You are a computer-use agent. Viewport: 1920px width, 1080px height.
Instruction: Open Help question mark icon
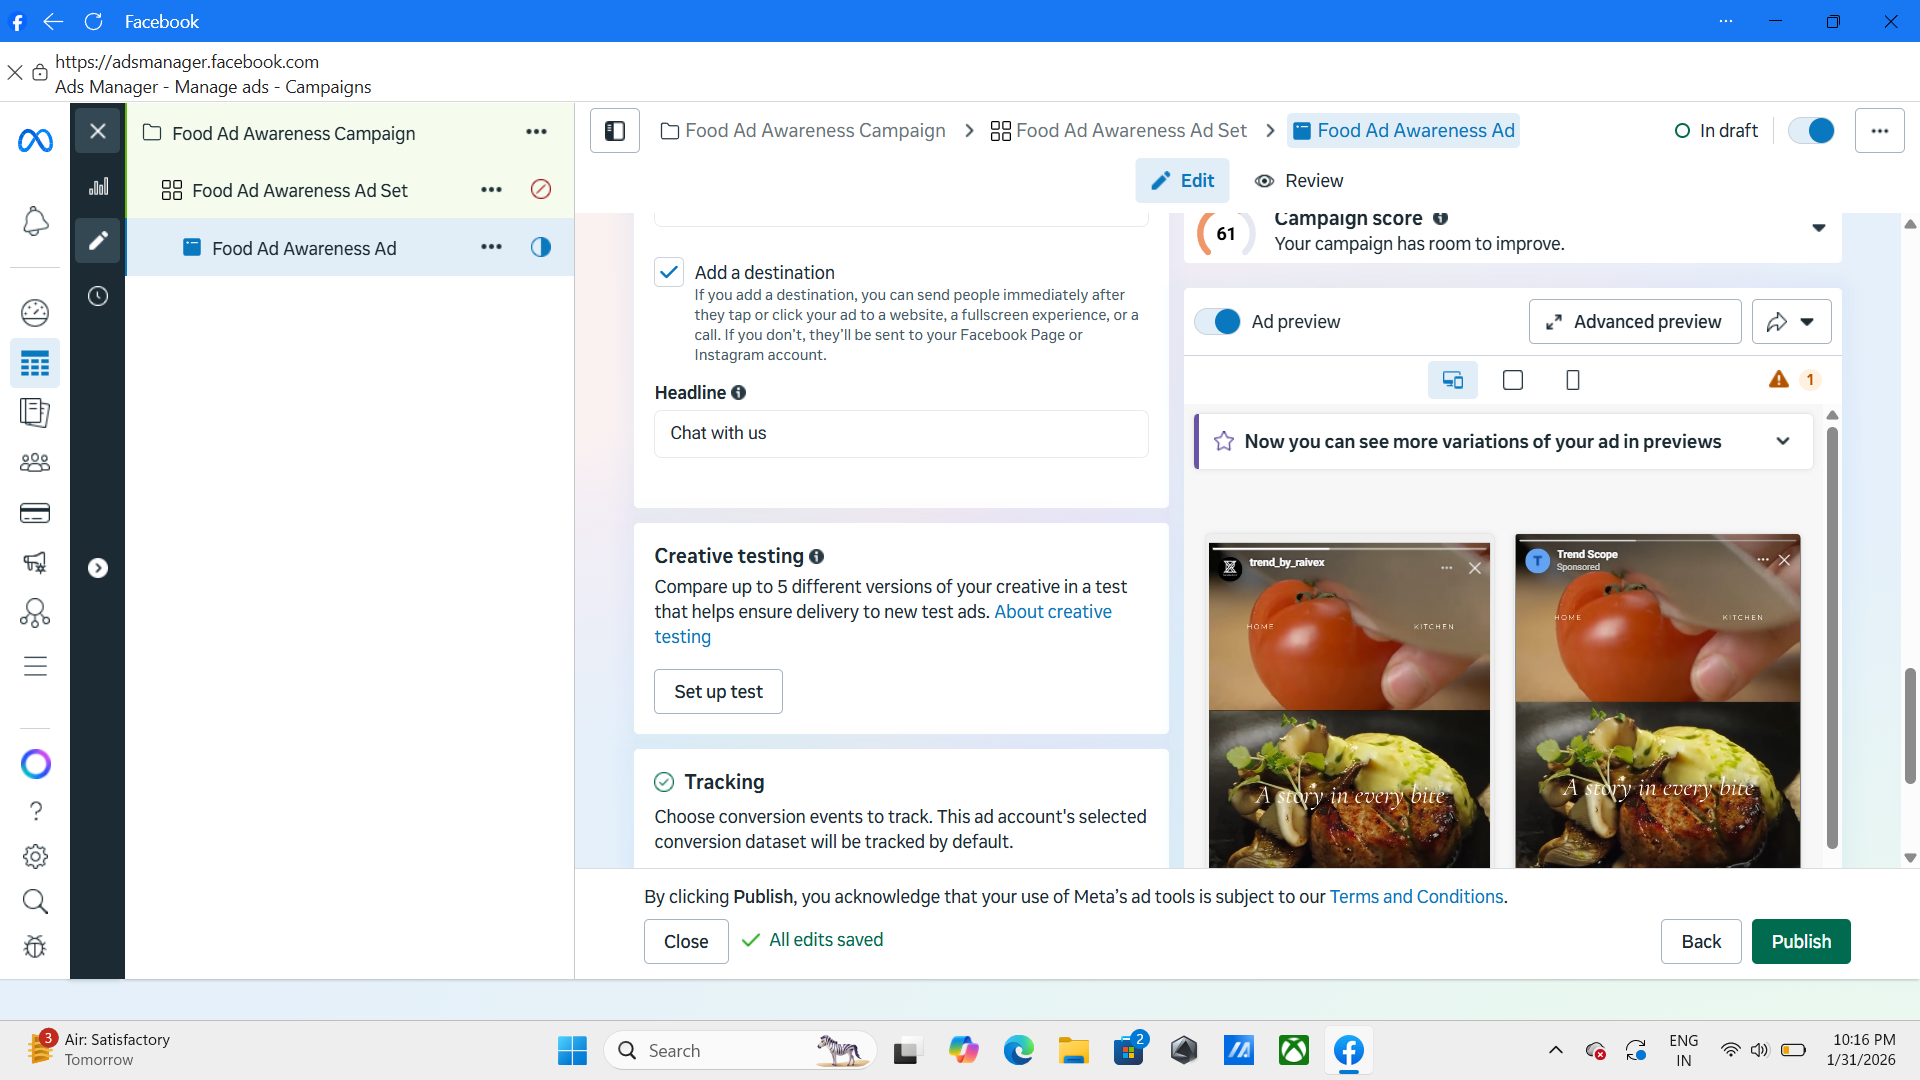tap(35, 810)
